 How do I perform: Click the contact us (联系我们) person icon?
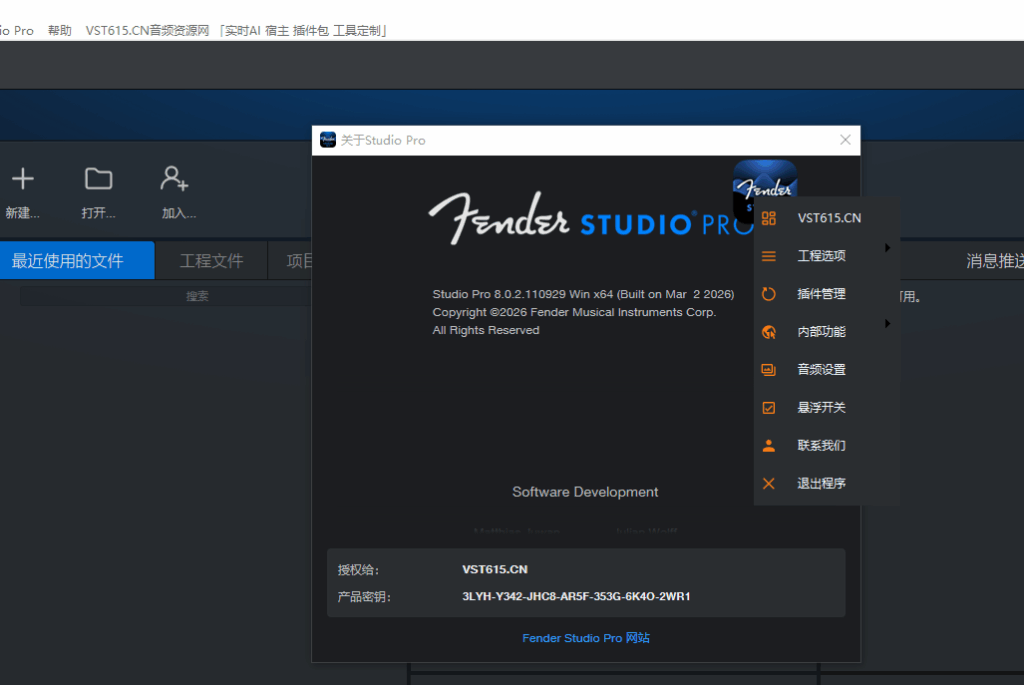click(769, 446)
